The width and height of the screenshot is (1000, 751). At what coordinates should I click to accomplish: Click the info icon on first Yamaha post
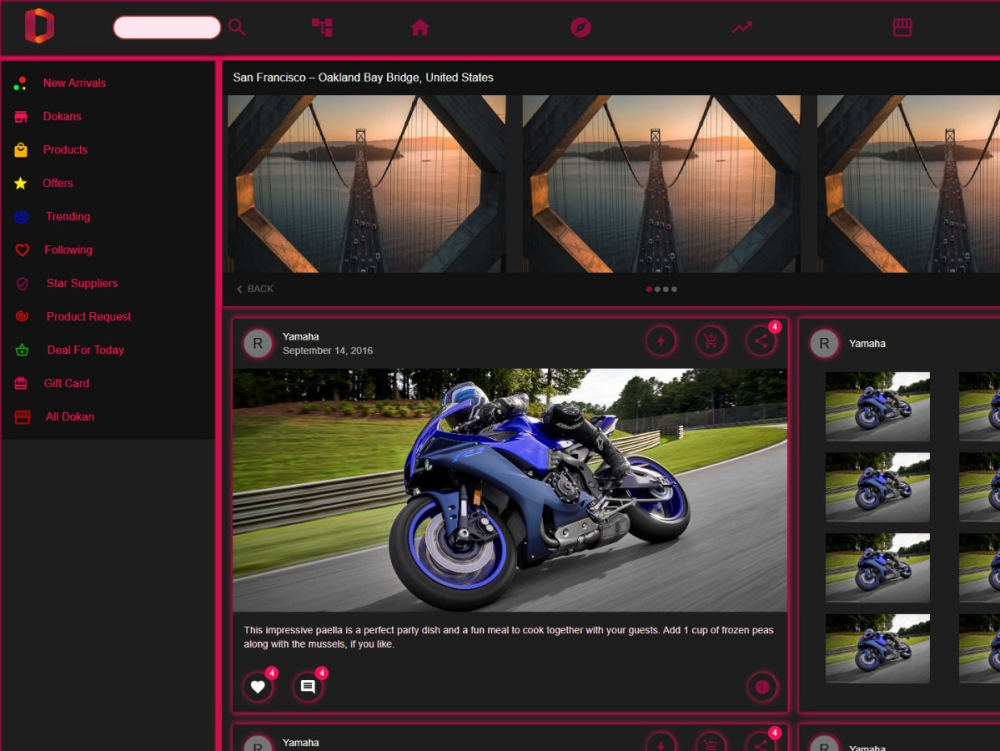[762, 687]
